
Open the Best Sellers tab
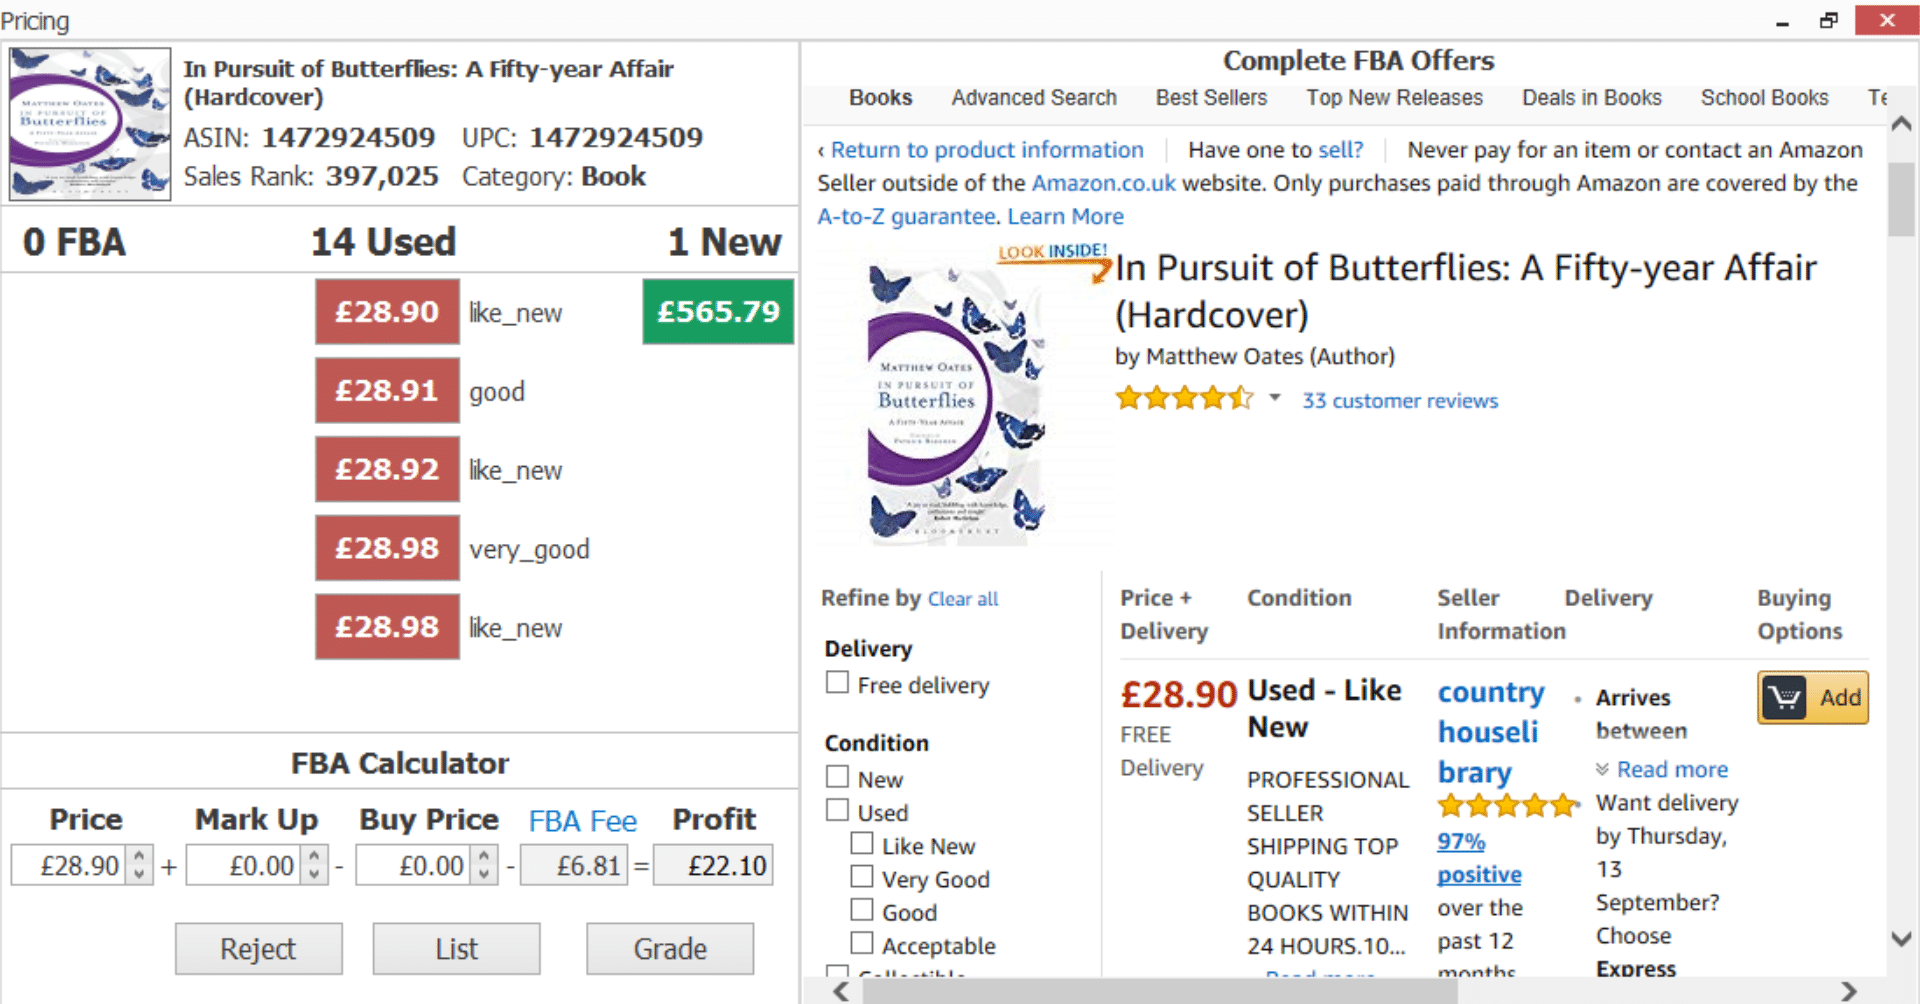point(1211,98)
